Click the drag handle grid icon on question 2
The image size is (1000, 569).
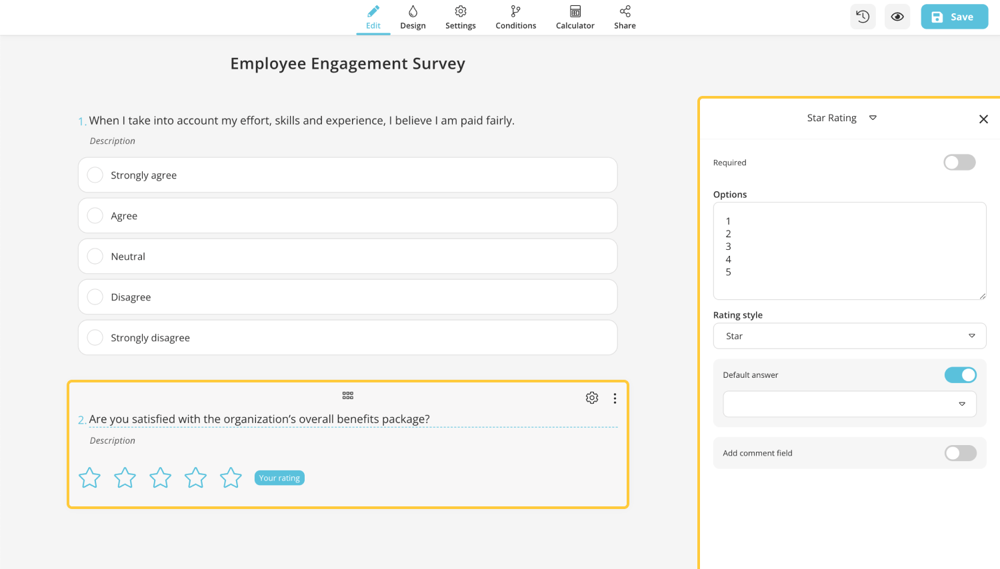348,396
